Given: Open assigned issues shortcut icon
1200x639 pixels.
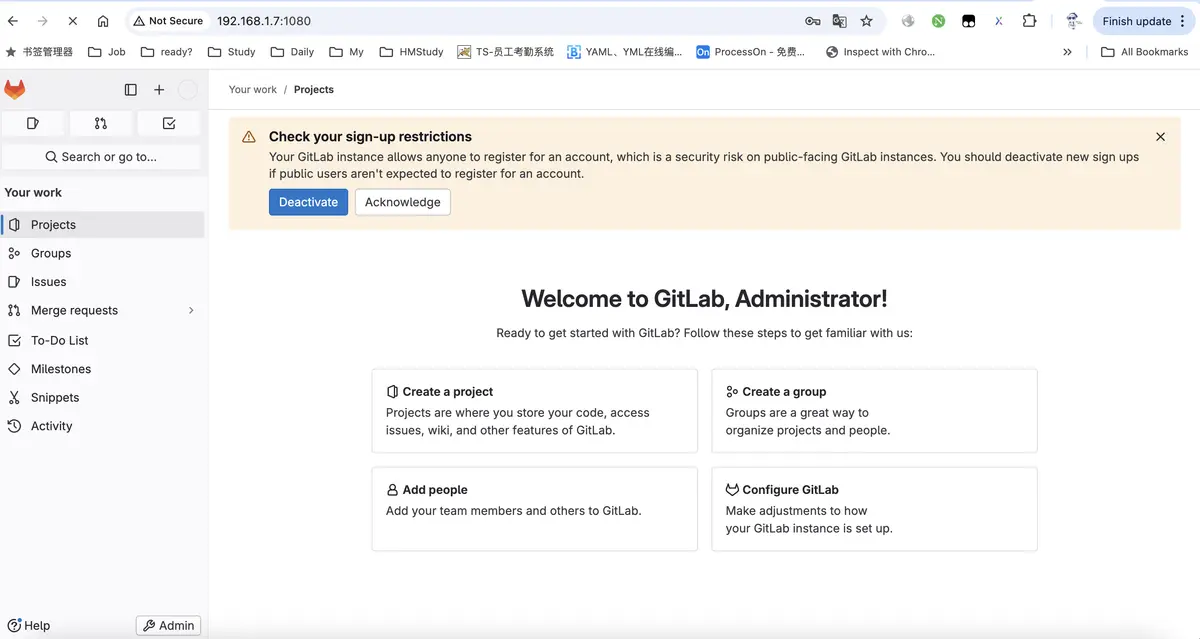Looking at the screenshot, I should tap(33, 123).
